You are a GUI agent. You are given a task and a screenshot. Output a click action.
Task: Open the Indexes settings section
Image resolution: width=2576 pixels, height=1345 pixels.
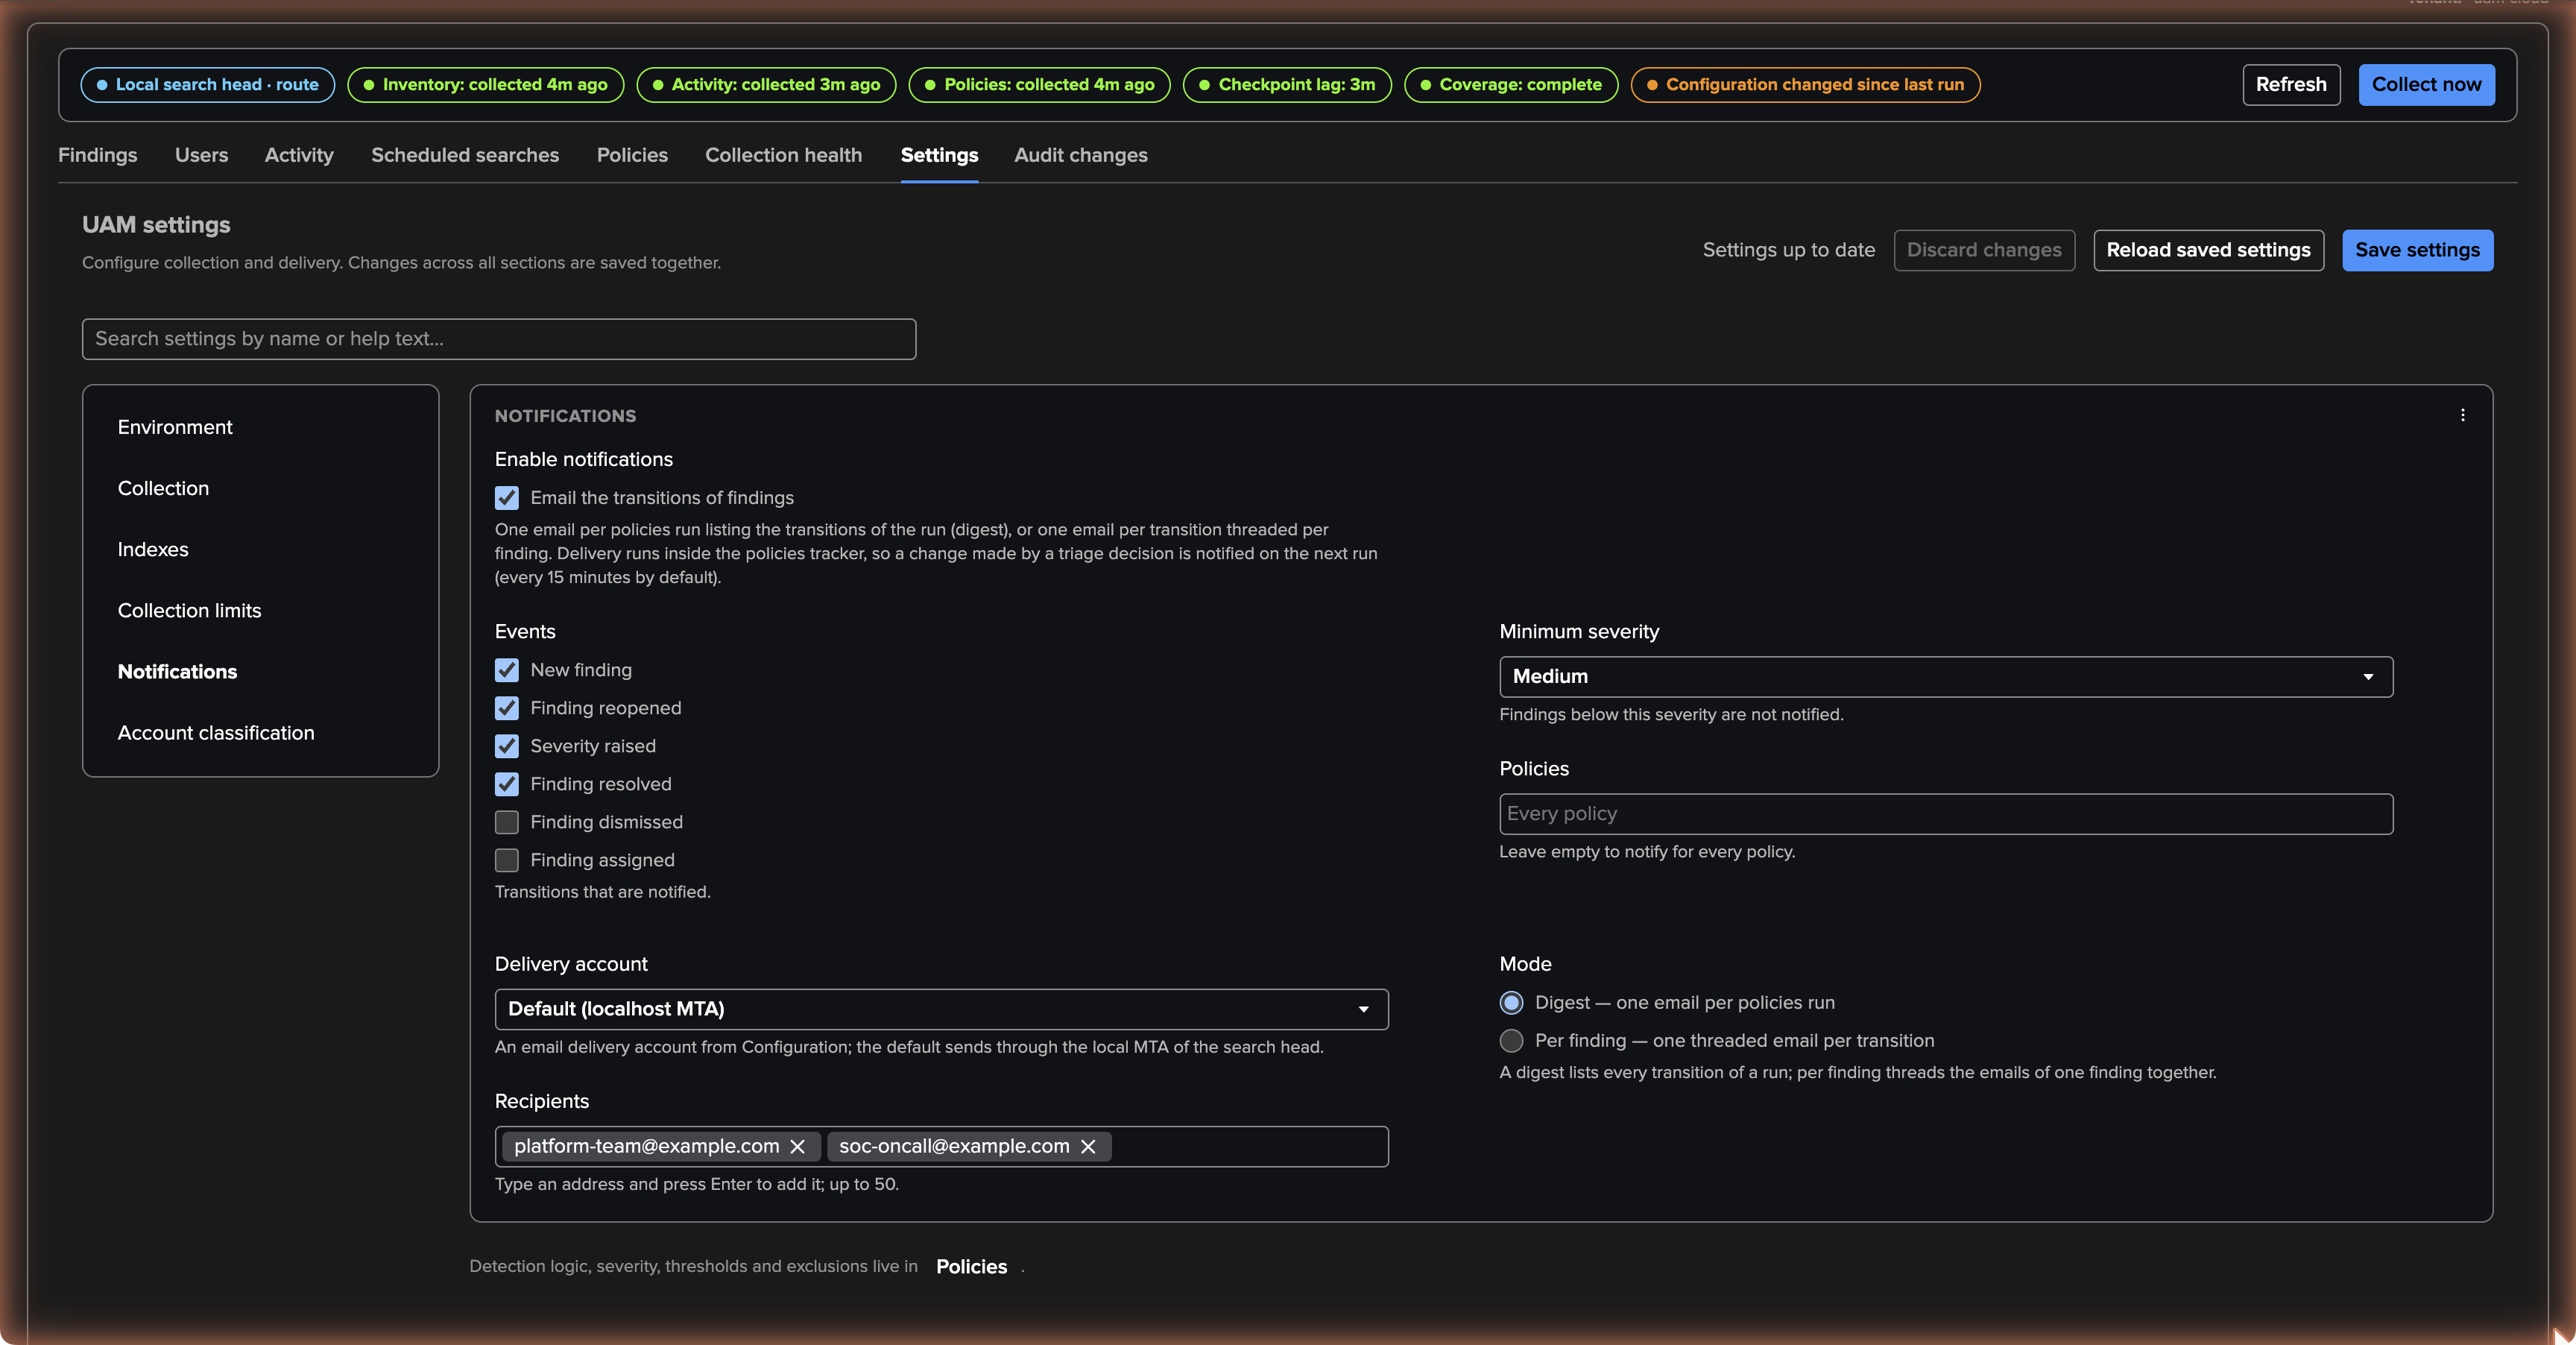[x=153, y=549]
